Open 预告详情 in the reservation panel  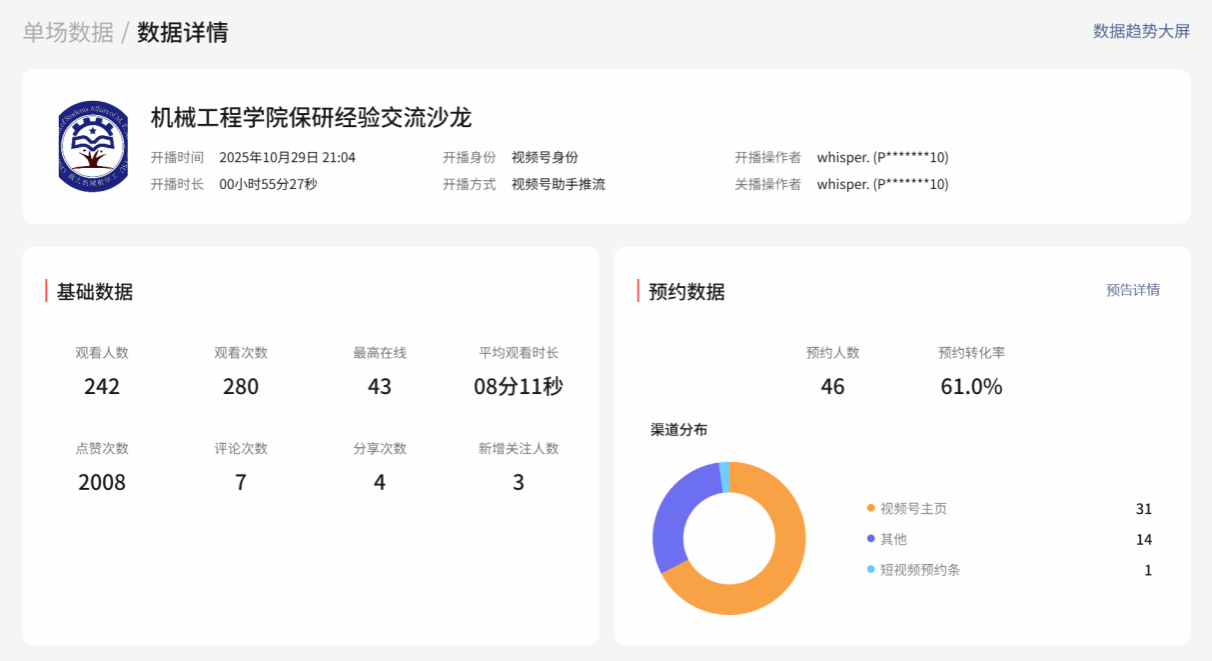(x=1132, y=290)
